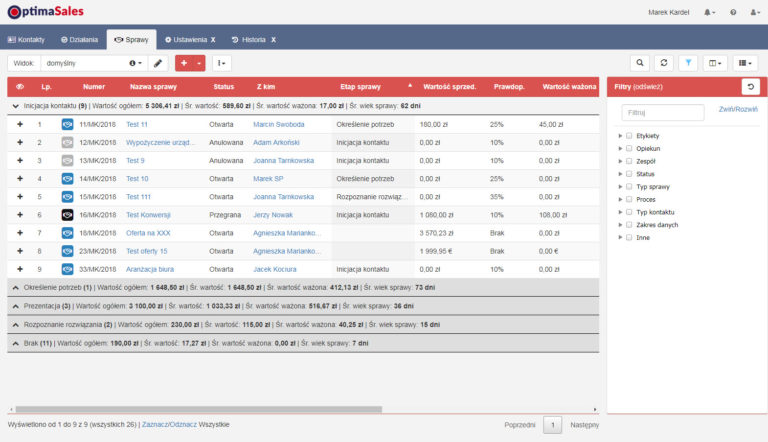768x442 pixels.
Task: Click the plus icon in row 1
Action: [20, 124]
